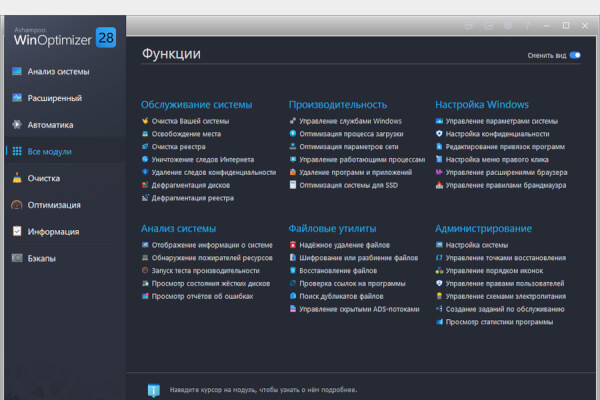Click the Оптимизация процесса загрузки icon
Image resolution: width=600 pixels, height=400 pixels.
pos(293,134)
